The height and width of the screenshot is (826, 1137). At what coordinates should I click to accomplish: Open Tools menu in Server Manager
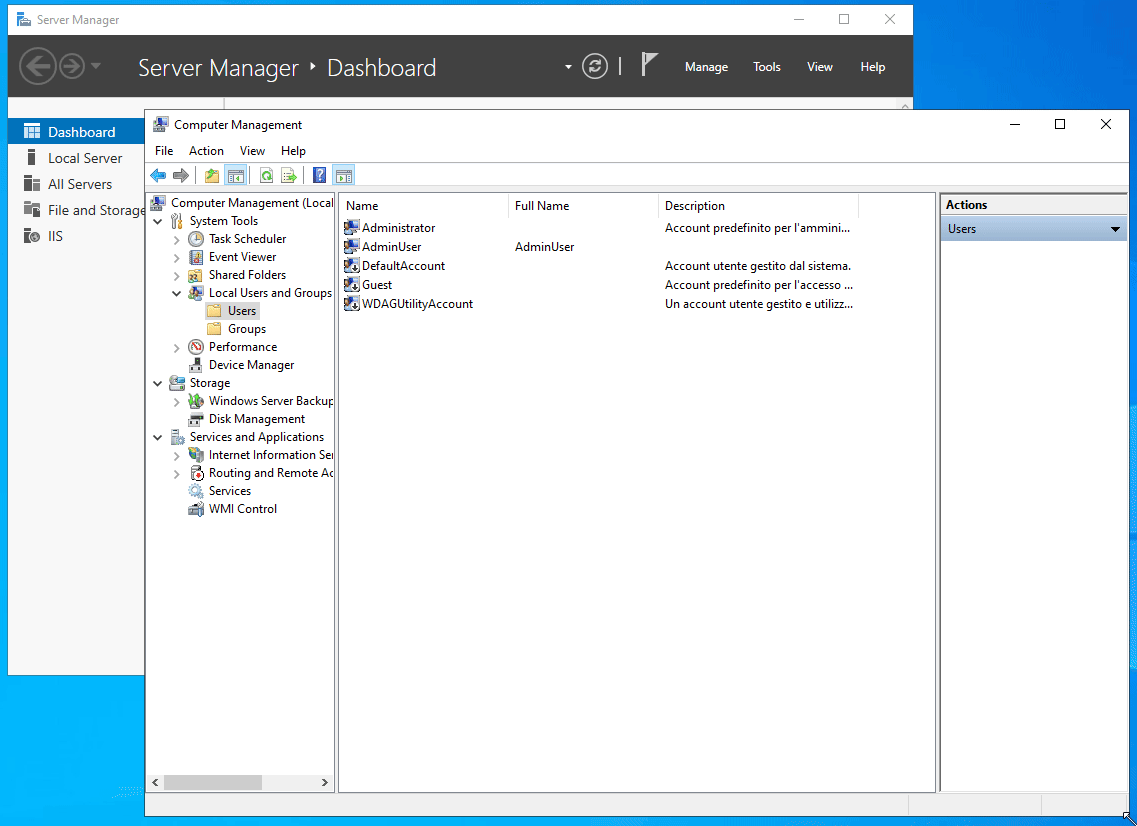pyautogui.click(x=766, y=67)
